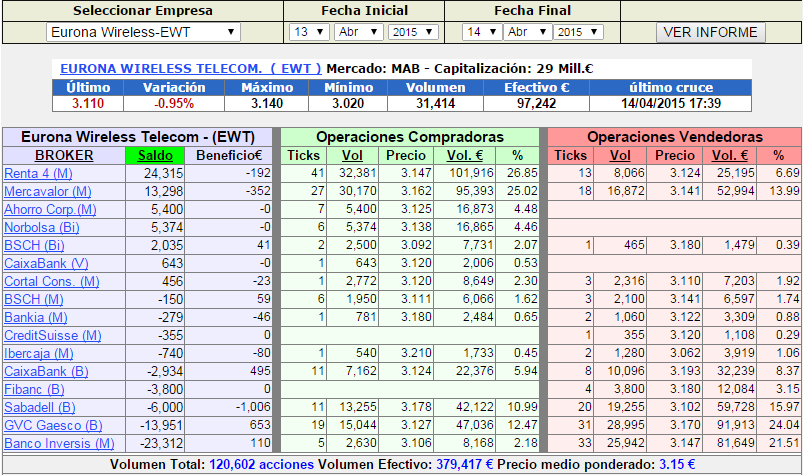
Task: Open the EURONA WIRELESS TELECOM. (EWT) link
Action: [x=191, y=69]
